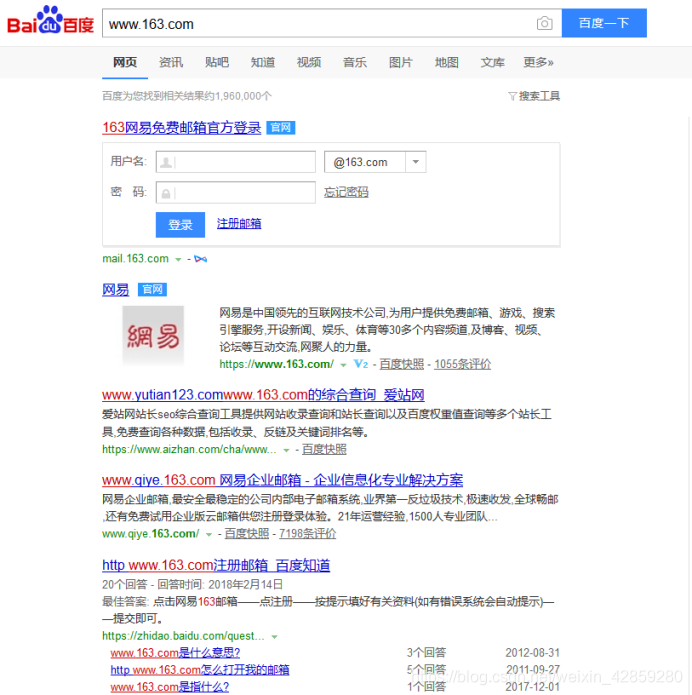Focus the 用户名 input field
This screenshot has width=692, height=695.
click(x=236, y=162)
